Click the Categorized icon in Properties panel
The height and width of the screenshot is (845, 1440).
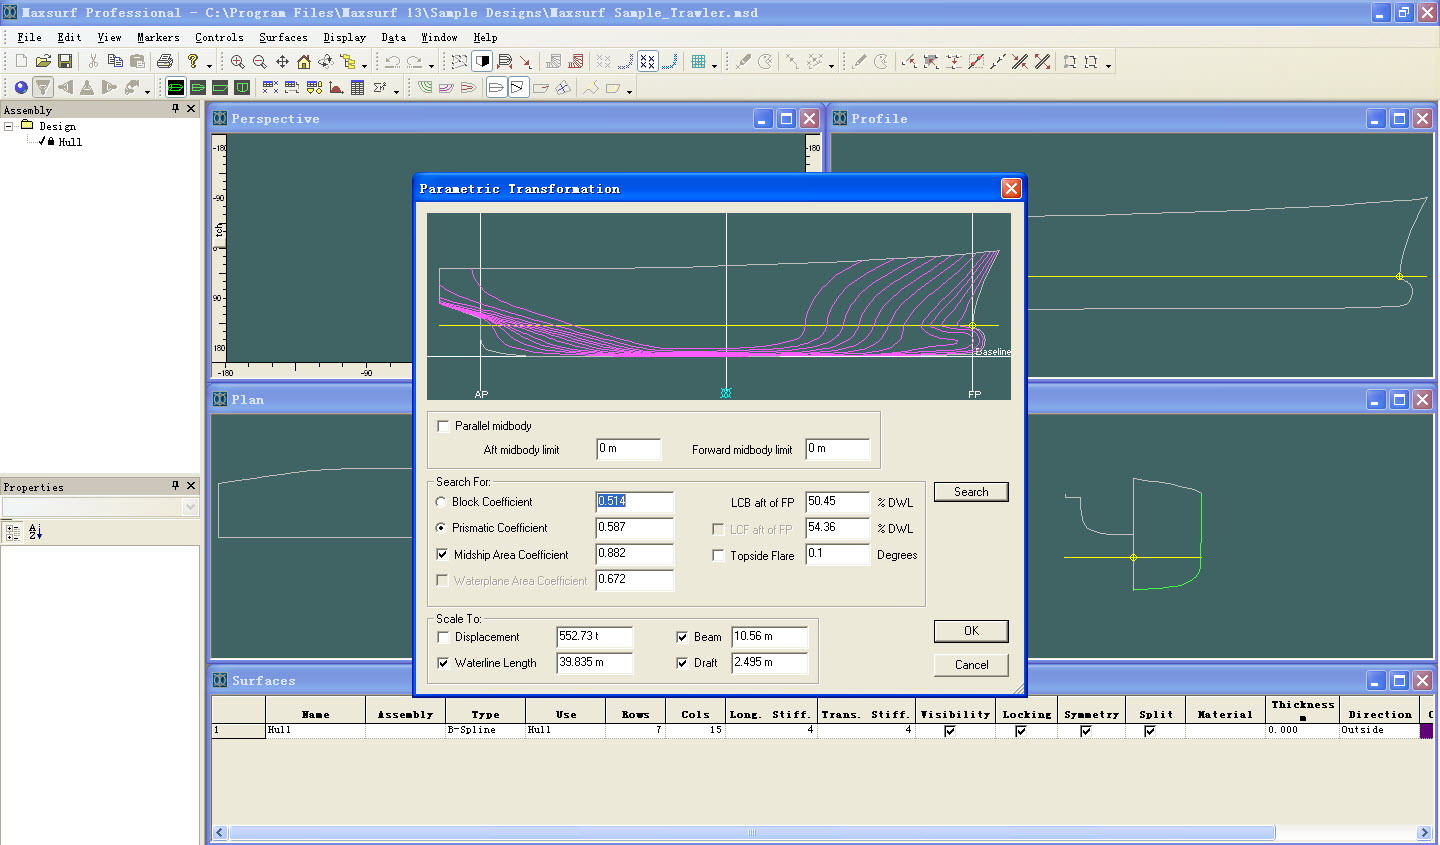(x=13, y=532)
